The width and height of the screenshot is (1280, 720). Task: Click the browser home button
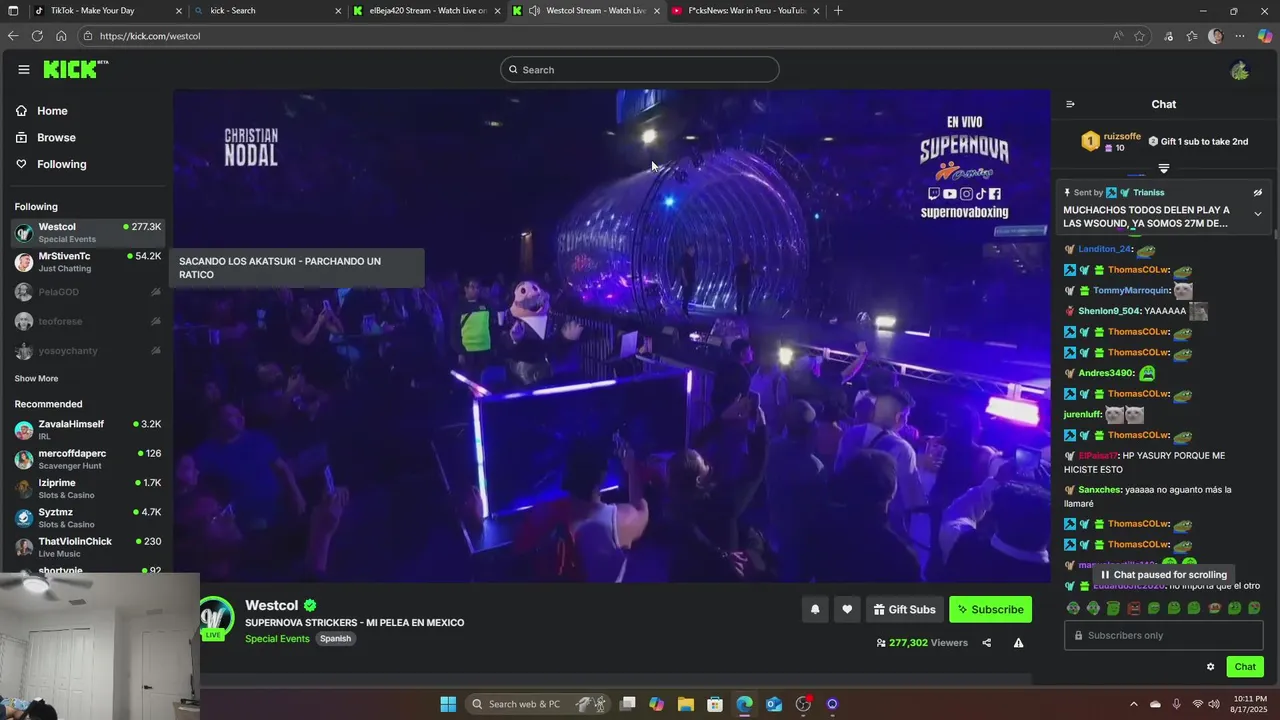(x=61, y=36)
